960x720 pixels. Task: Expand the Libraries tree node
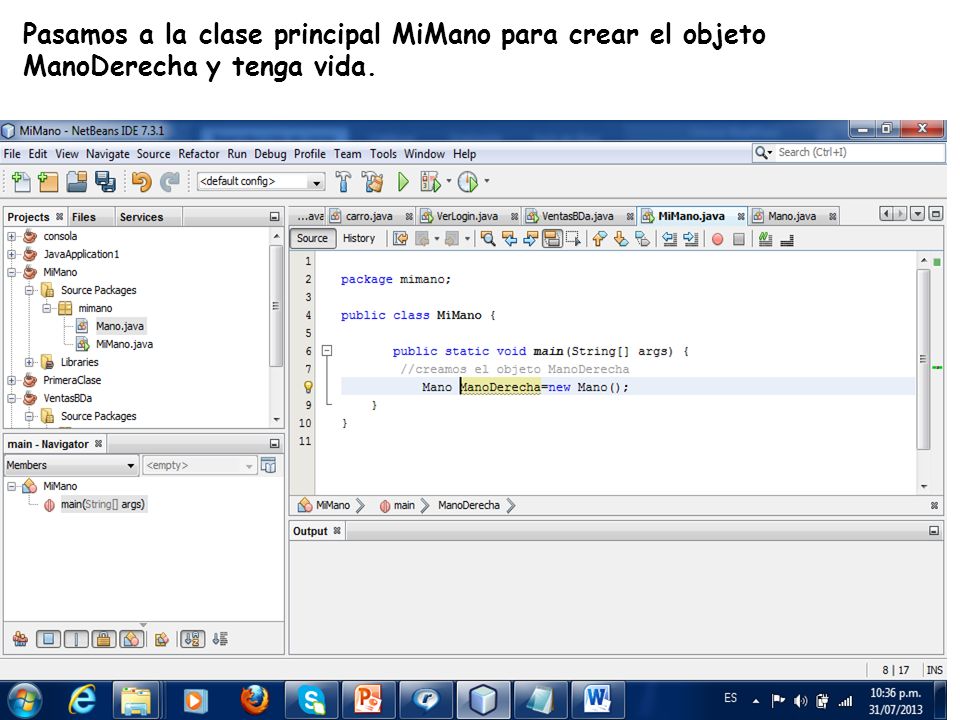[x=29, y=362]
